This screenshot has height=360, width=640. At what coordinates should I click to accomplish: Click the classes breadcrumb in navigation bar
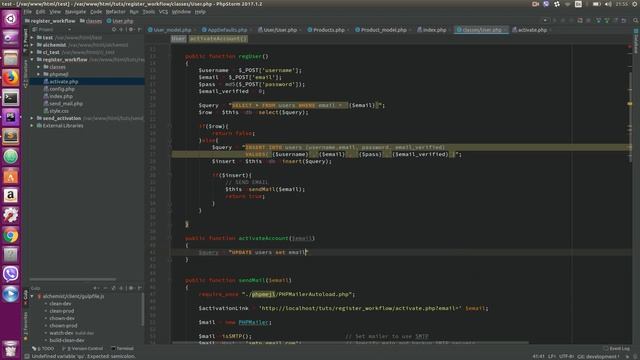pos(91,21)
